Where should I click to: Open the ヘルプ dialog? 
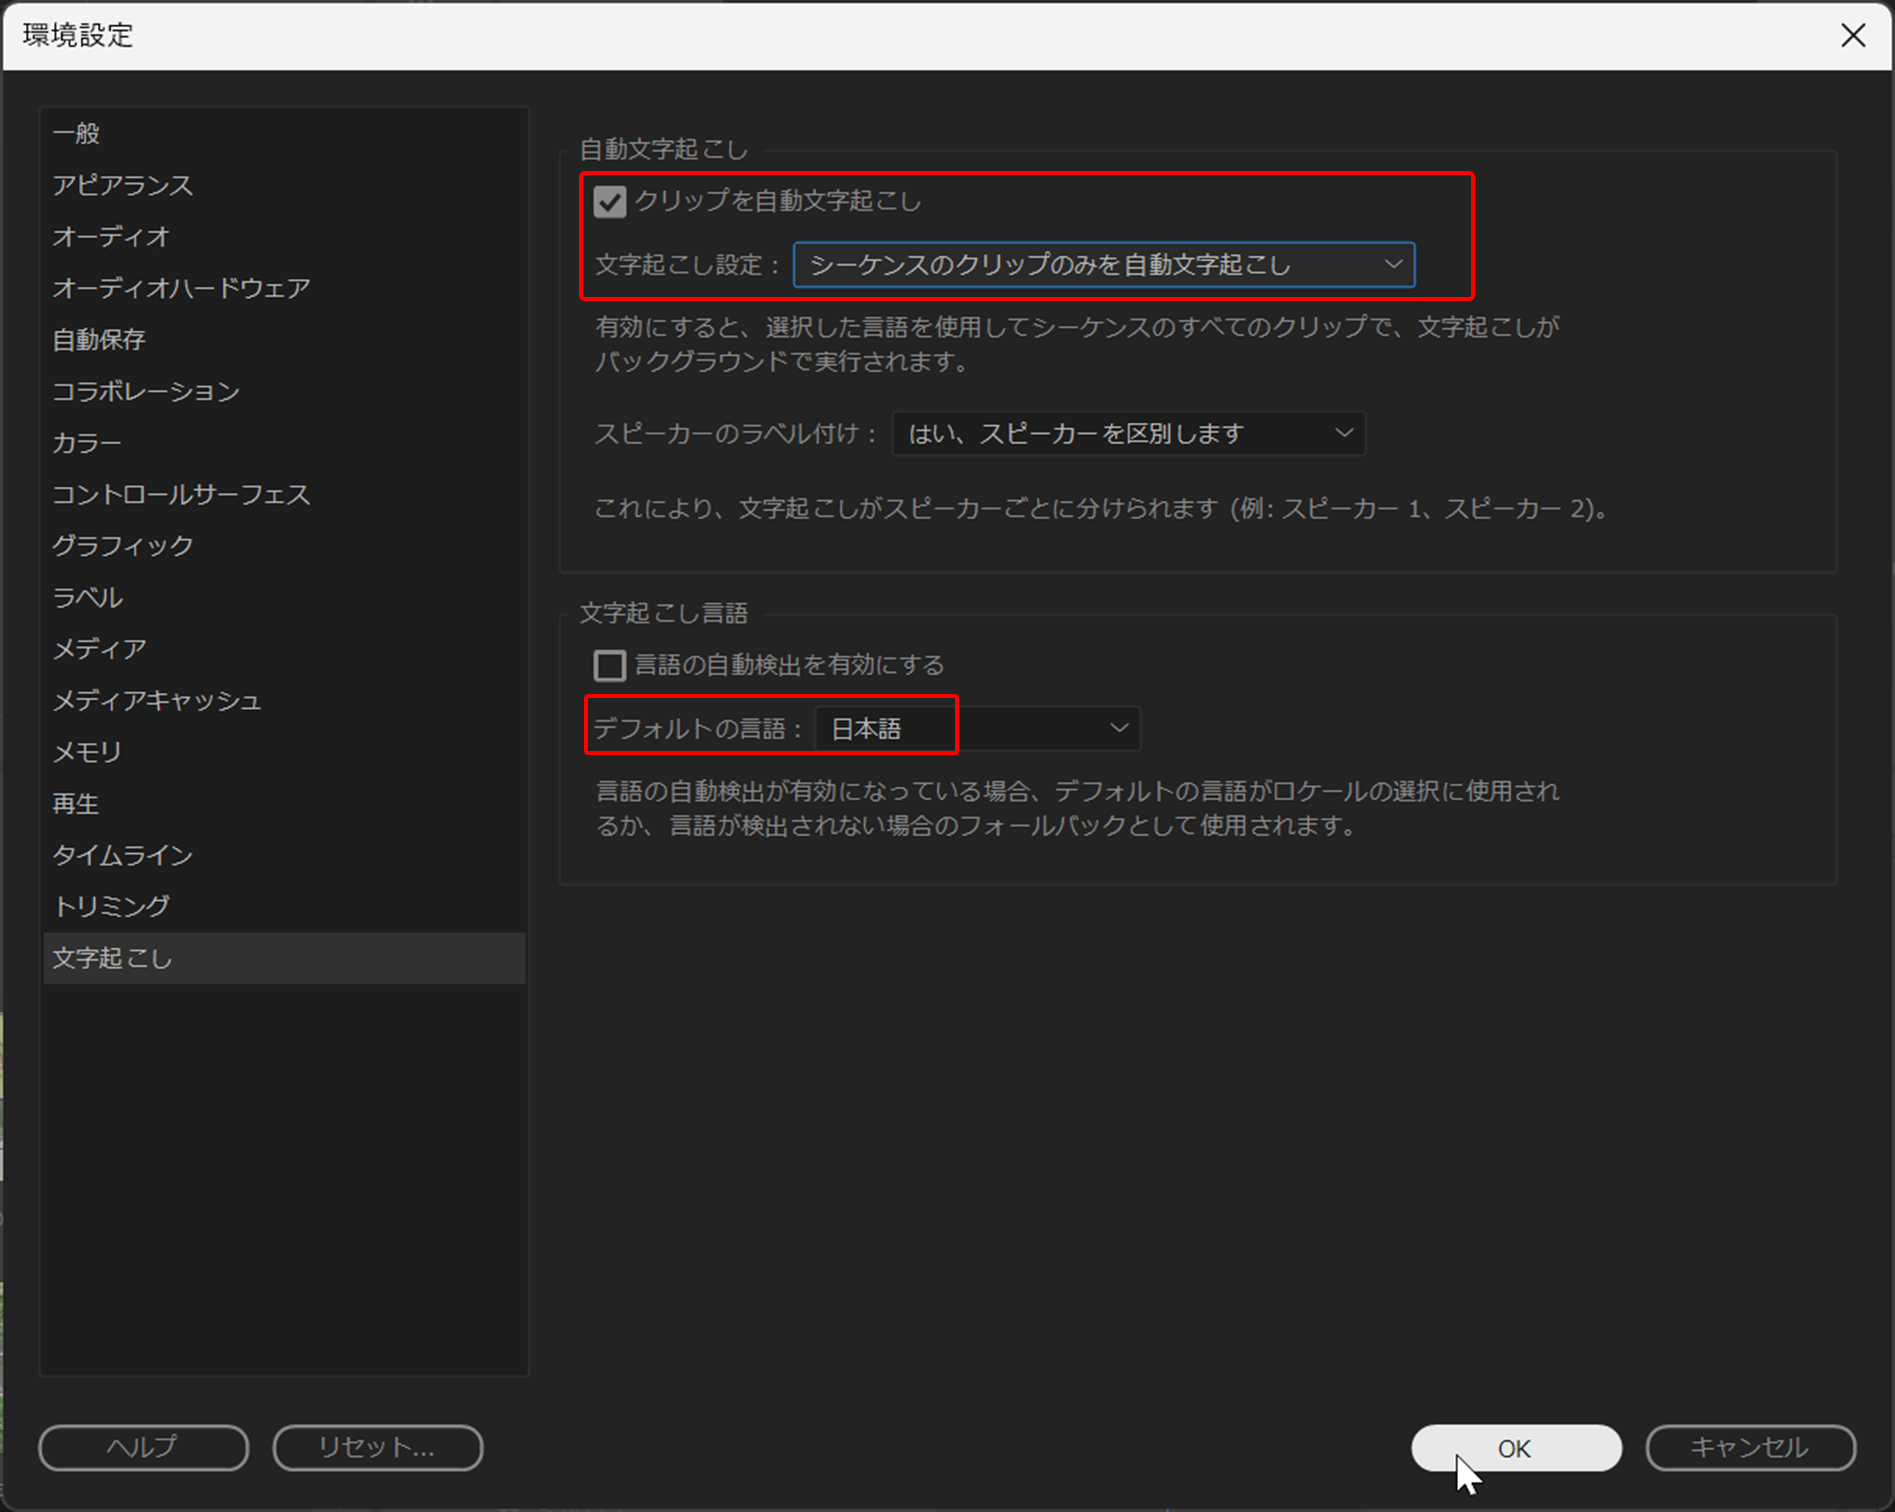(142, 1447)
